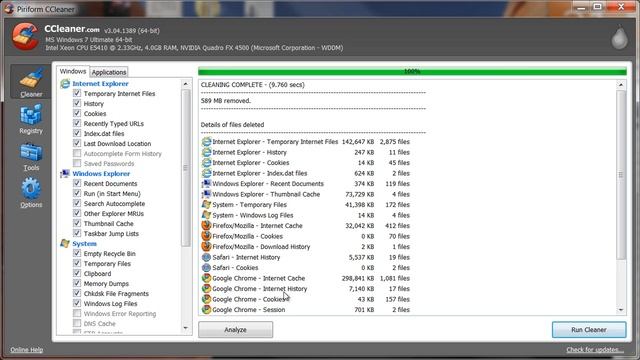Select the Windows Explorer category heading
Image resolution: width=640 pixels, height=360 pixels.
pyautogui.click(x=101, y=173)
